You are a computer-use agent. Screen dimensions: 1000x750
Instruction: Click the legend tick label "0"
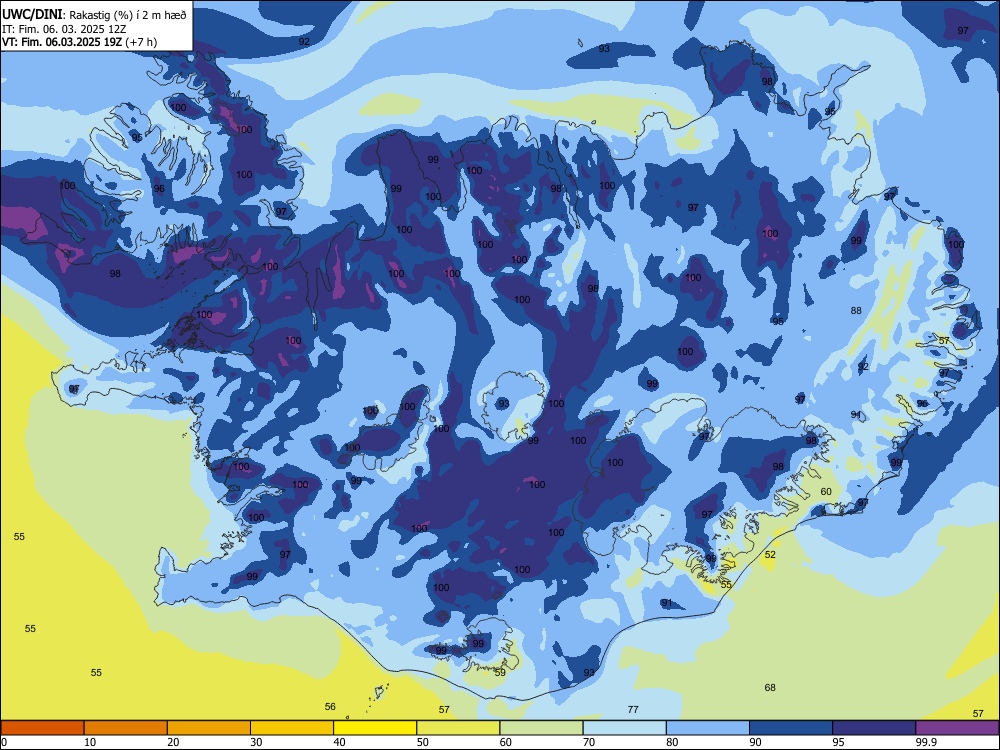[4, 742]
